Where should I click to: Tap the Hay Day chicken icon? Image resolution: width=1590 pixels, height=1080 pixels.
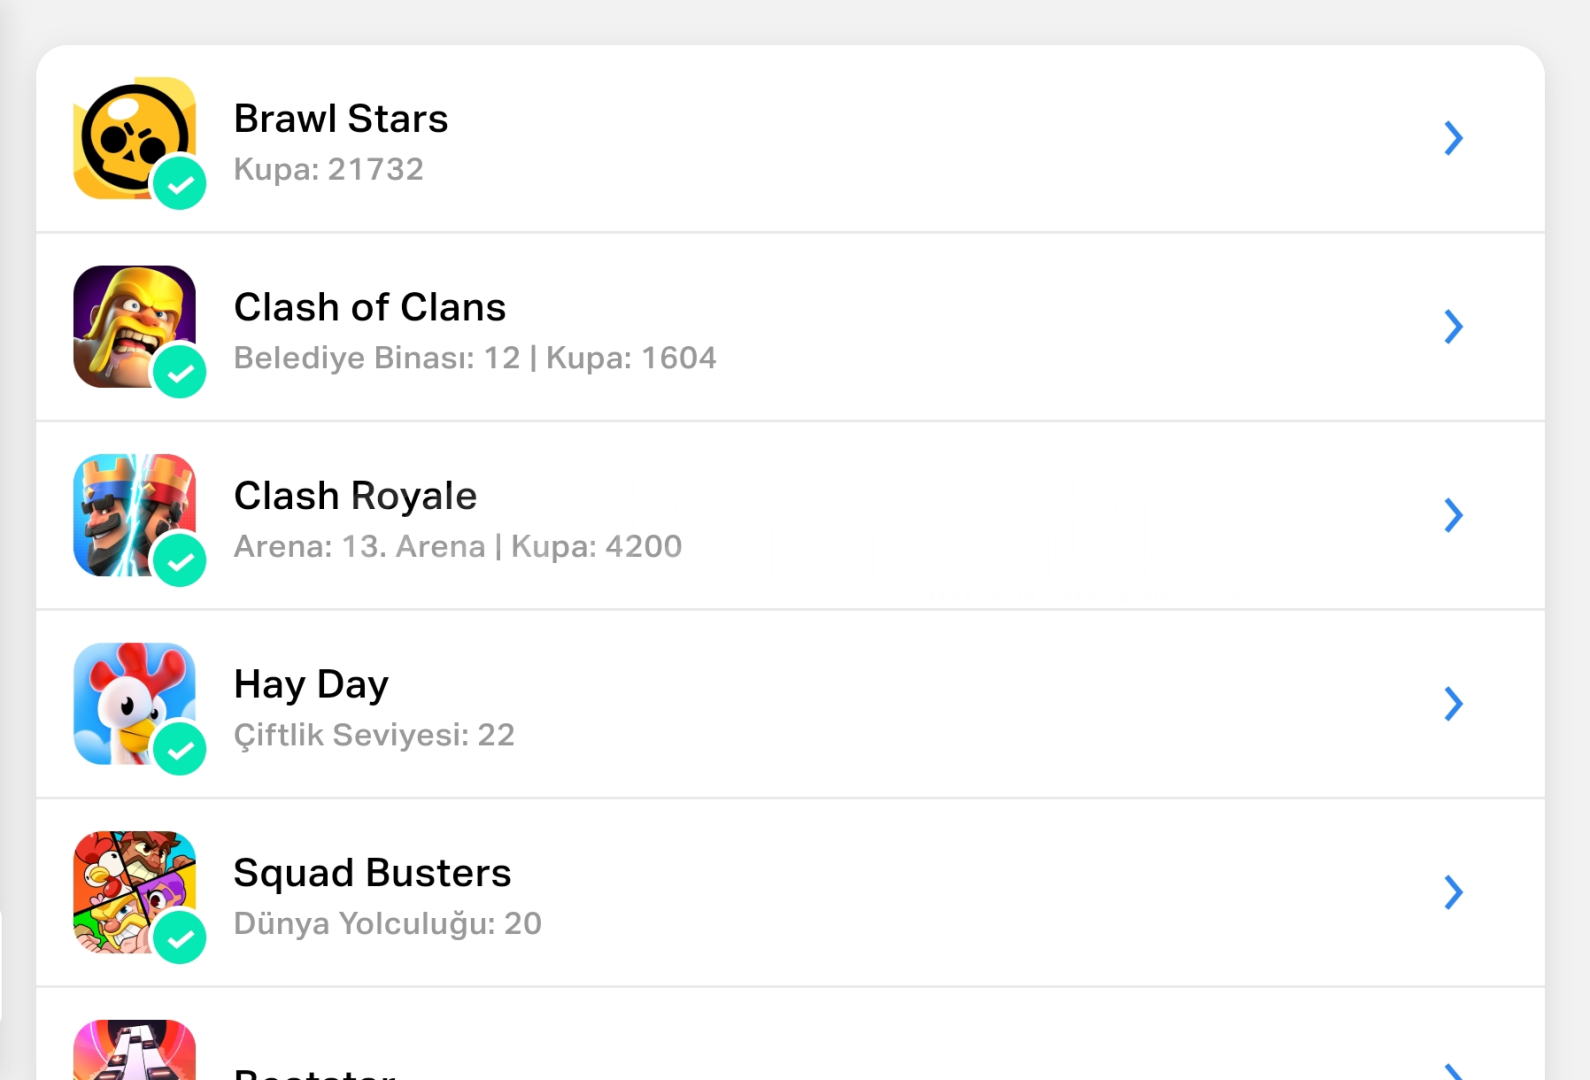coord(134,703)
